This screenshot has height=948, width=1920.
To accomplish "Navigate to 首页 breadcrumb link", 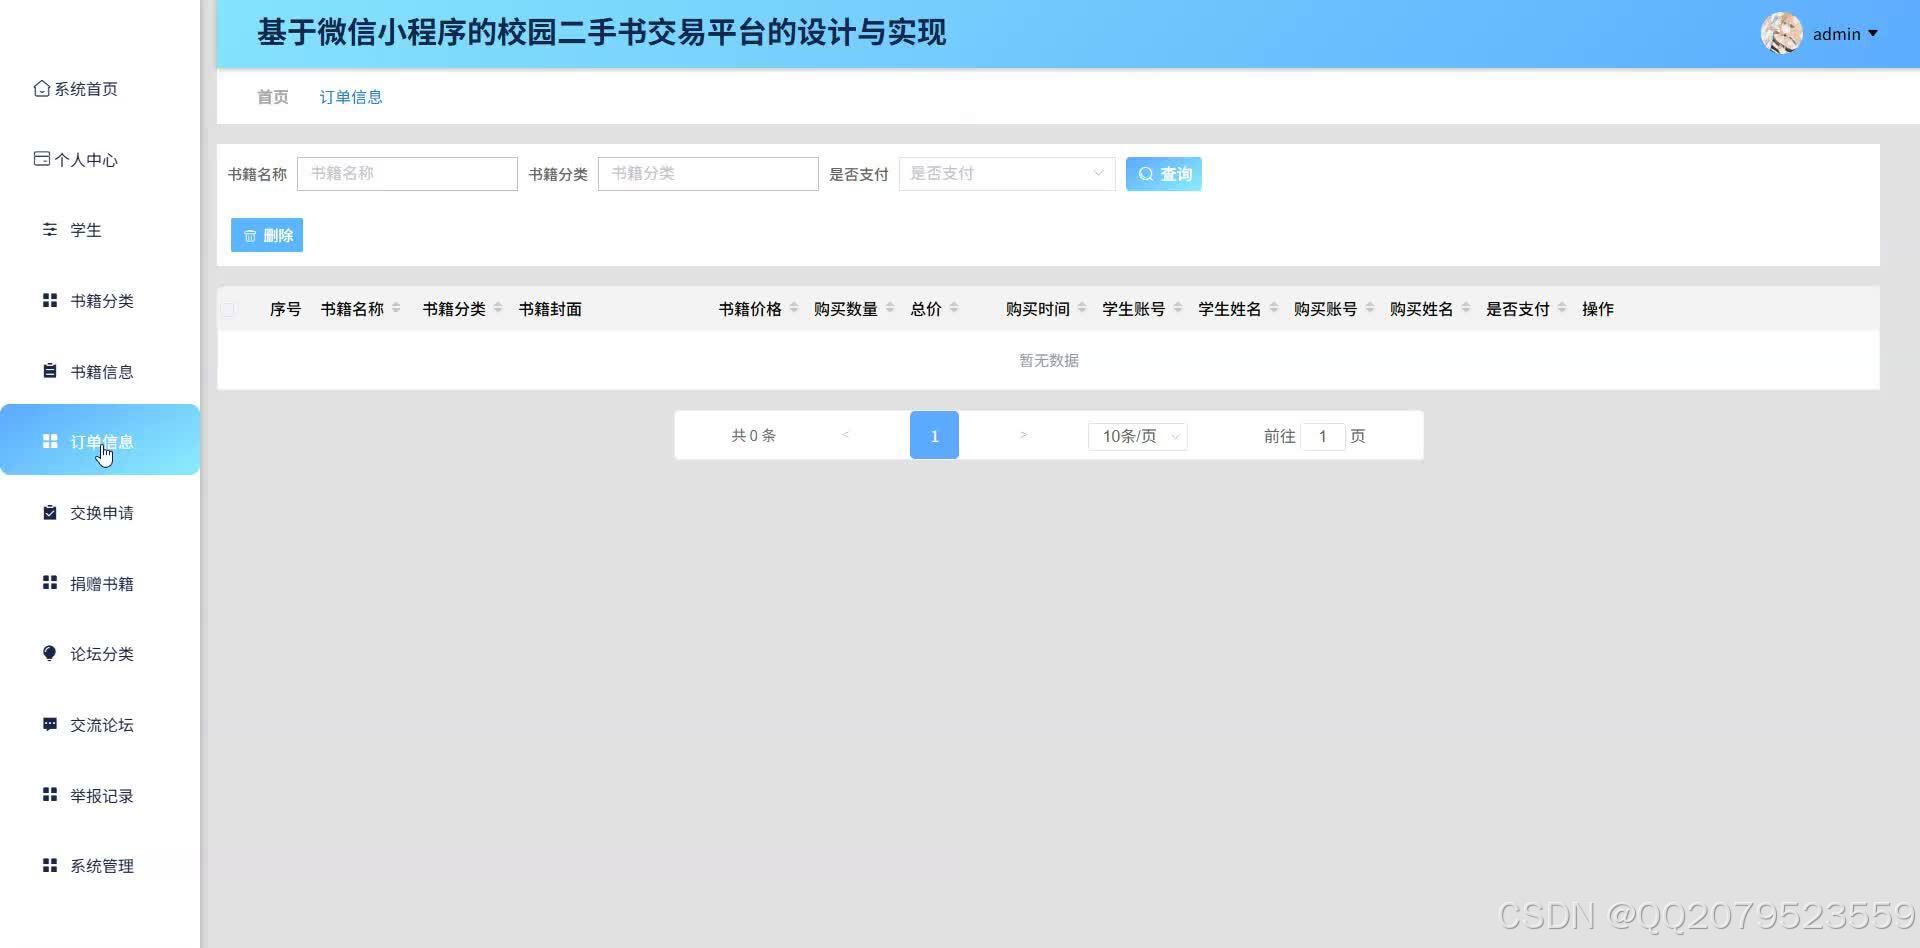I will 272,97.
